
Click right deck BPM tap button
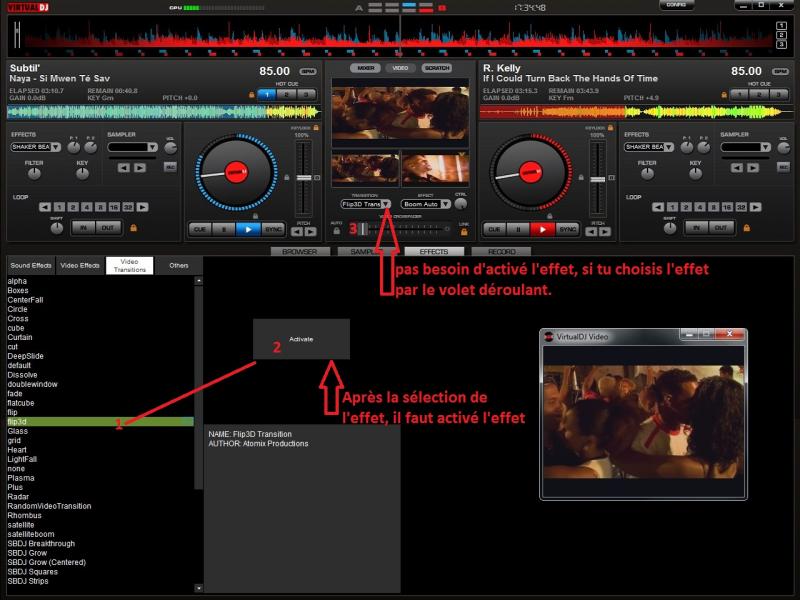(780, 71)
